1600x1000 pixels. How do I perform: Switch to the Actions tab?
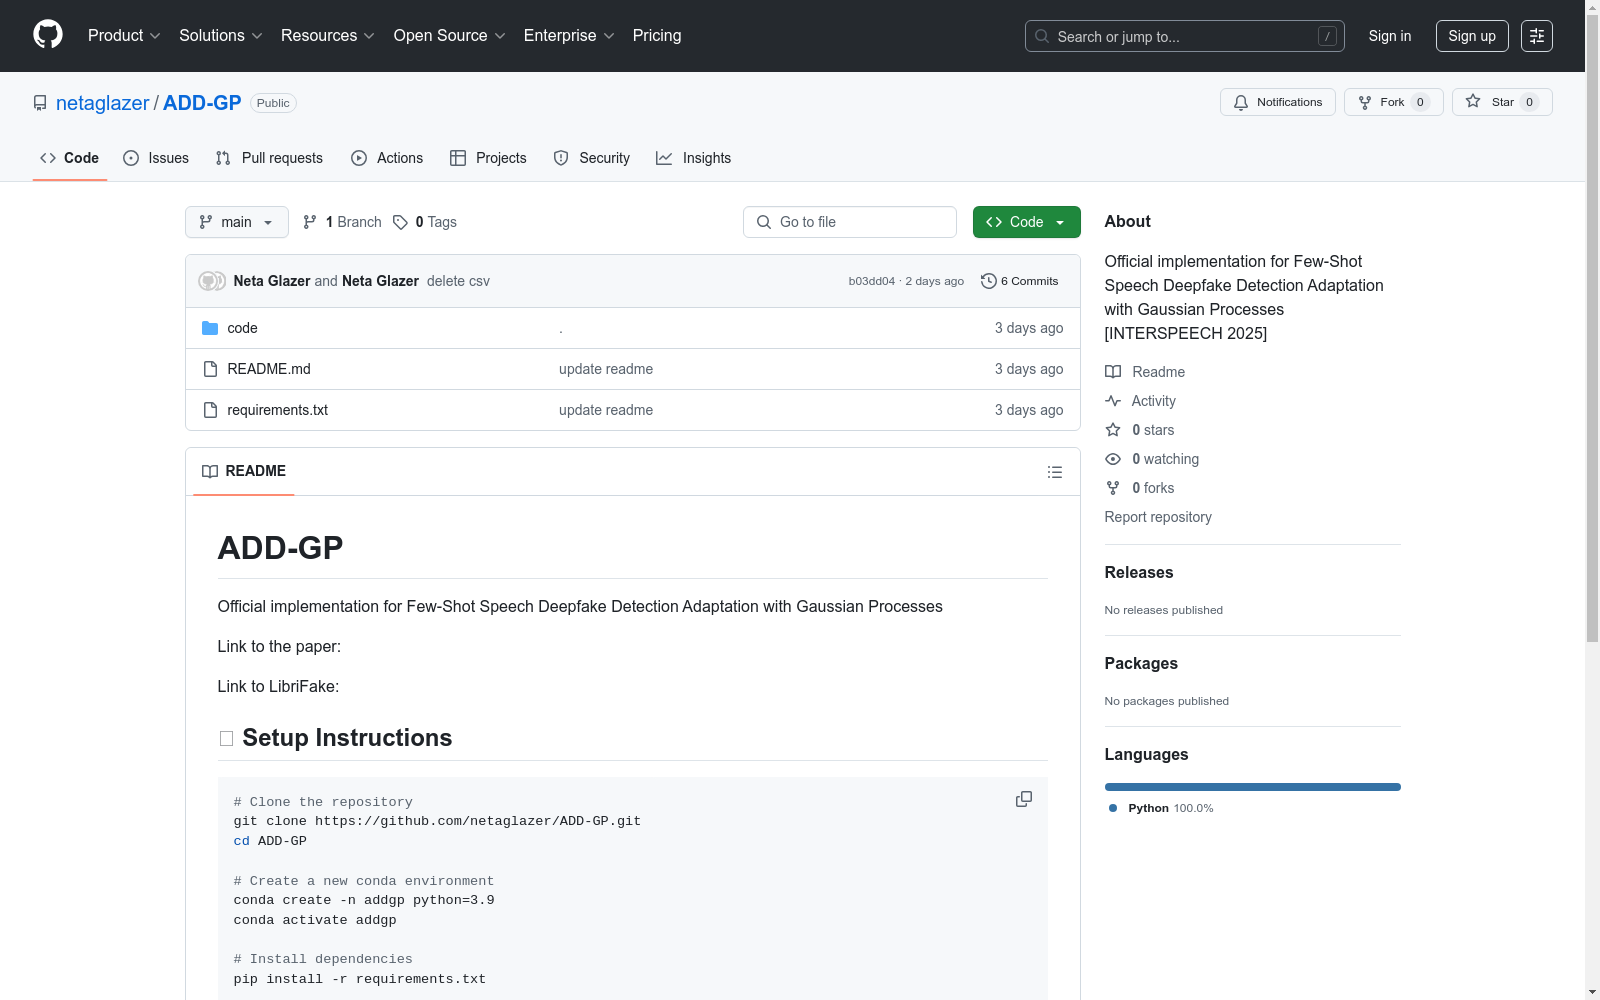pos(387,158)
